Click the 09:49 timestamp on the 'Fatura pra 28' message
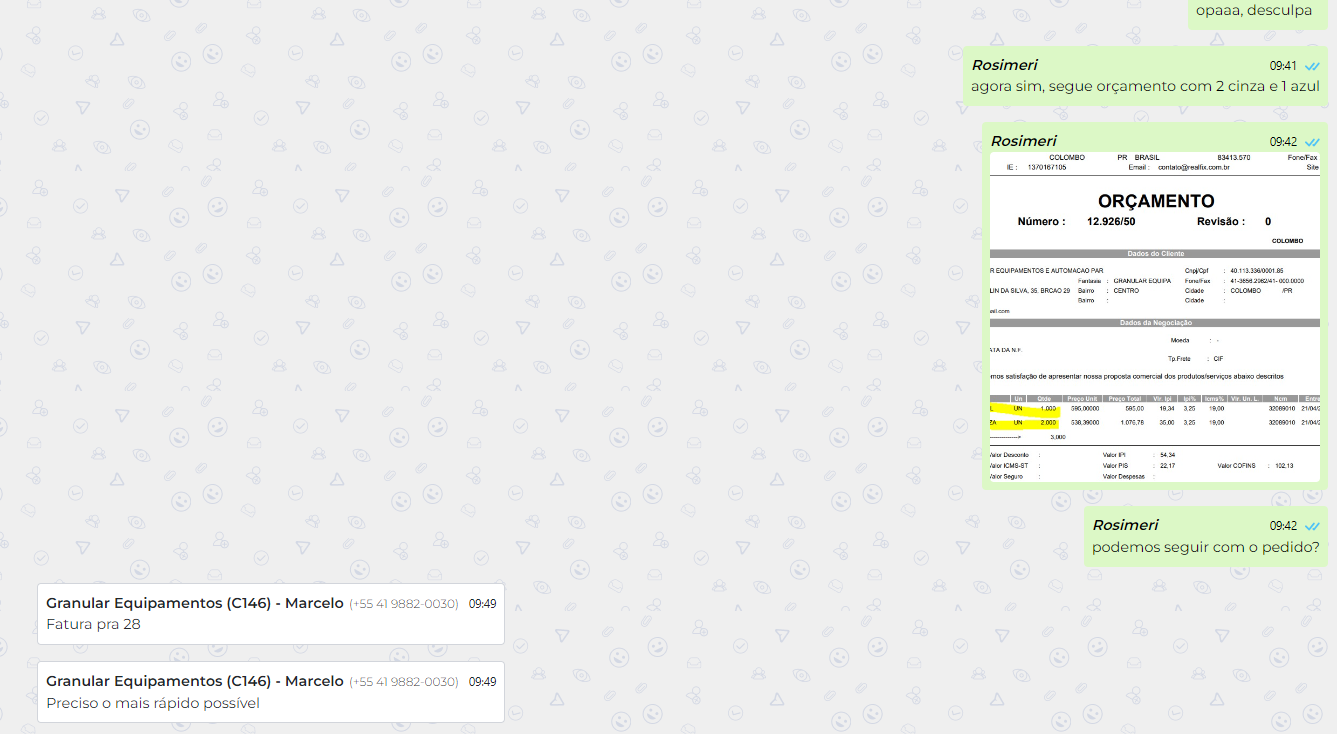 click(x=482, y=604)
